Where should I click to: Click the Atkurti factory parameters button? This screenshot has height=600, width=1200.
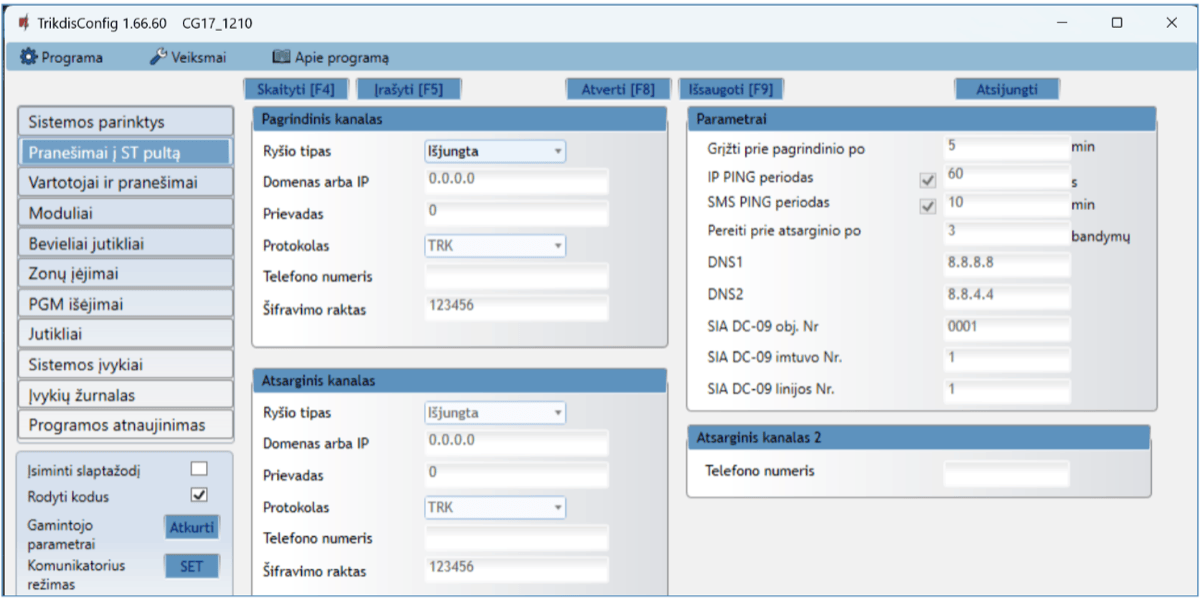click(x=191, y=528)
